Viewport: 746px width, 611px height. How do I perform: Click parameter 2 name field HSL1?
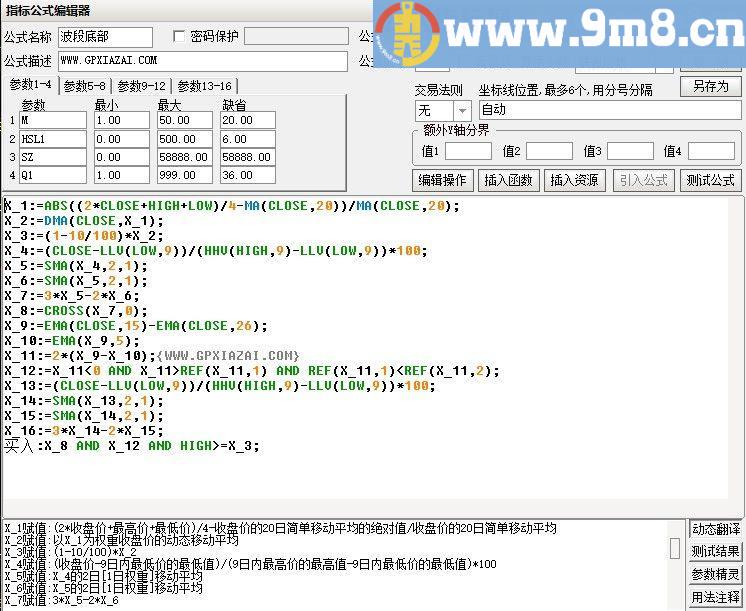pyautogui.click(x=53, y=139)
